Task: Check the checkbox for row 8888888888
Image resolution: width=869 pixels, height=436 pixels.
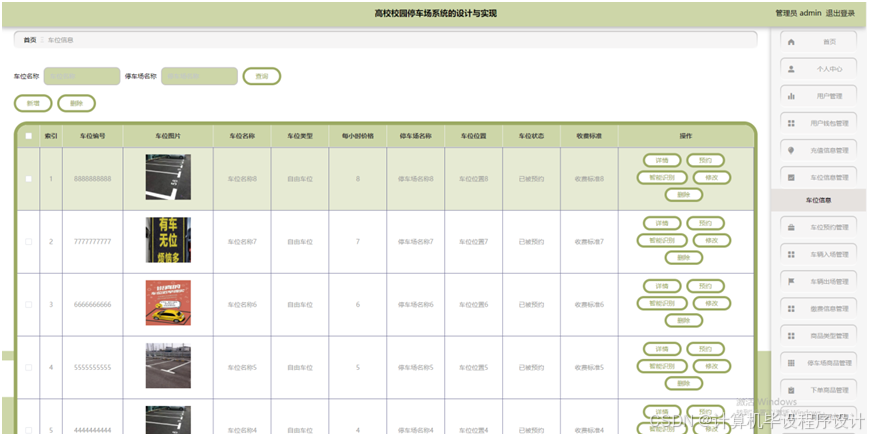Action: 29,179
